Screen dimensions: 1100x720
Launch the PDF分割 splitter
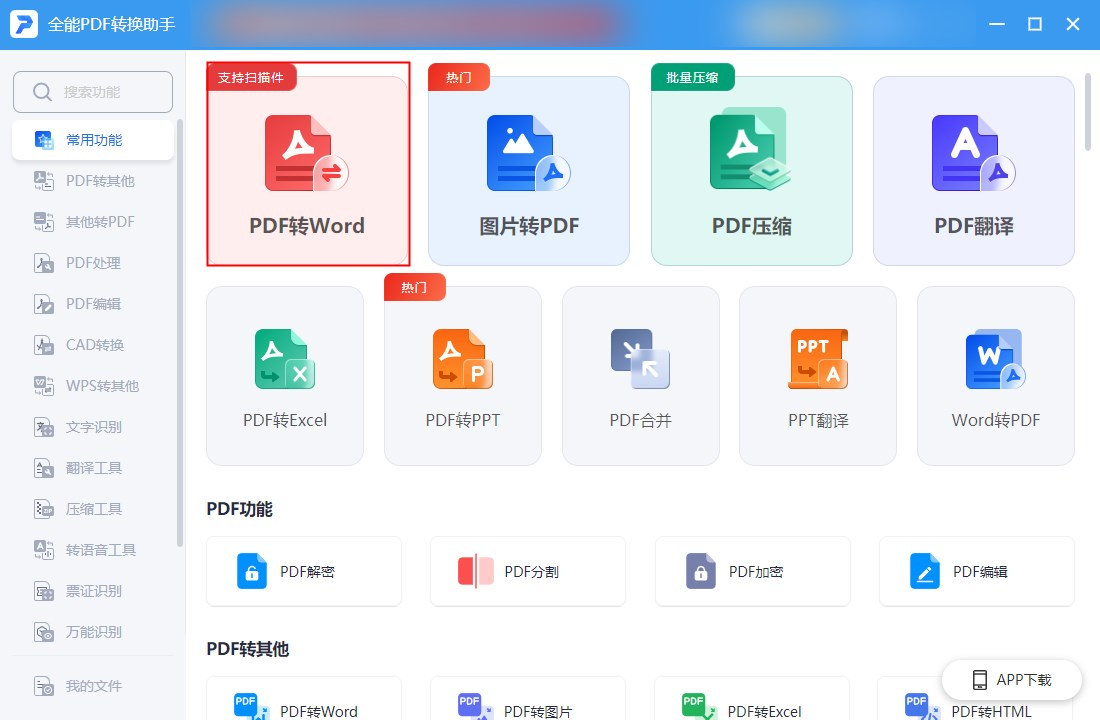pos(528,571)
